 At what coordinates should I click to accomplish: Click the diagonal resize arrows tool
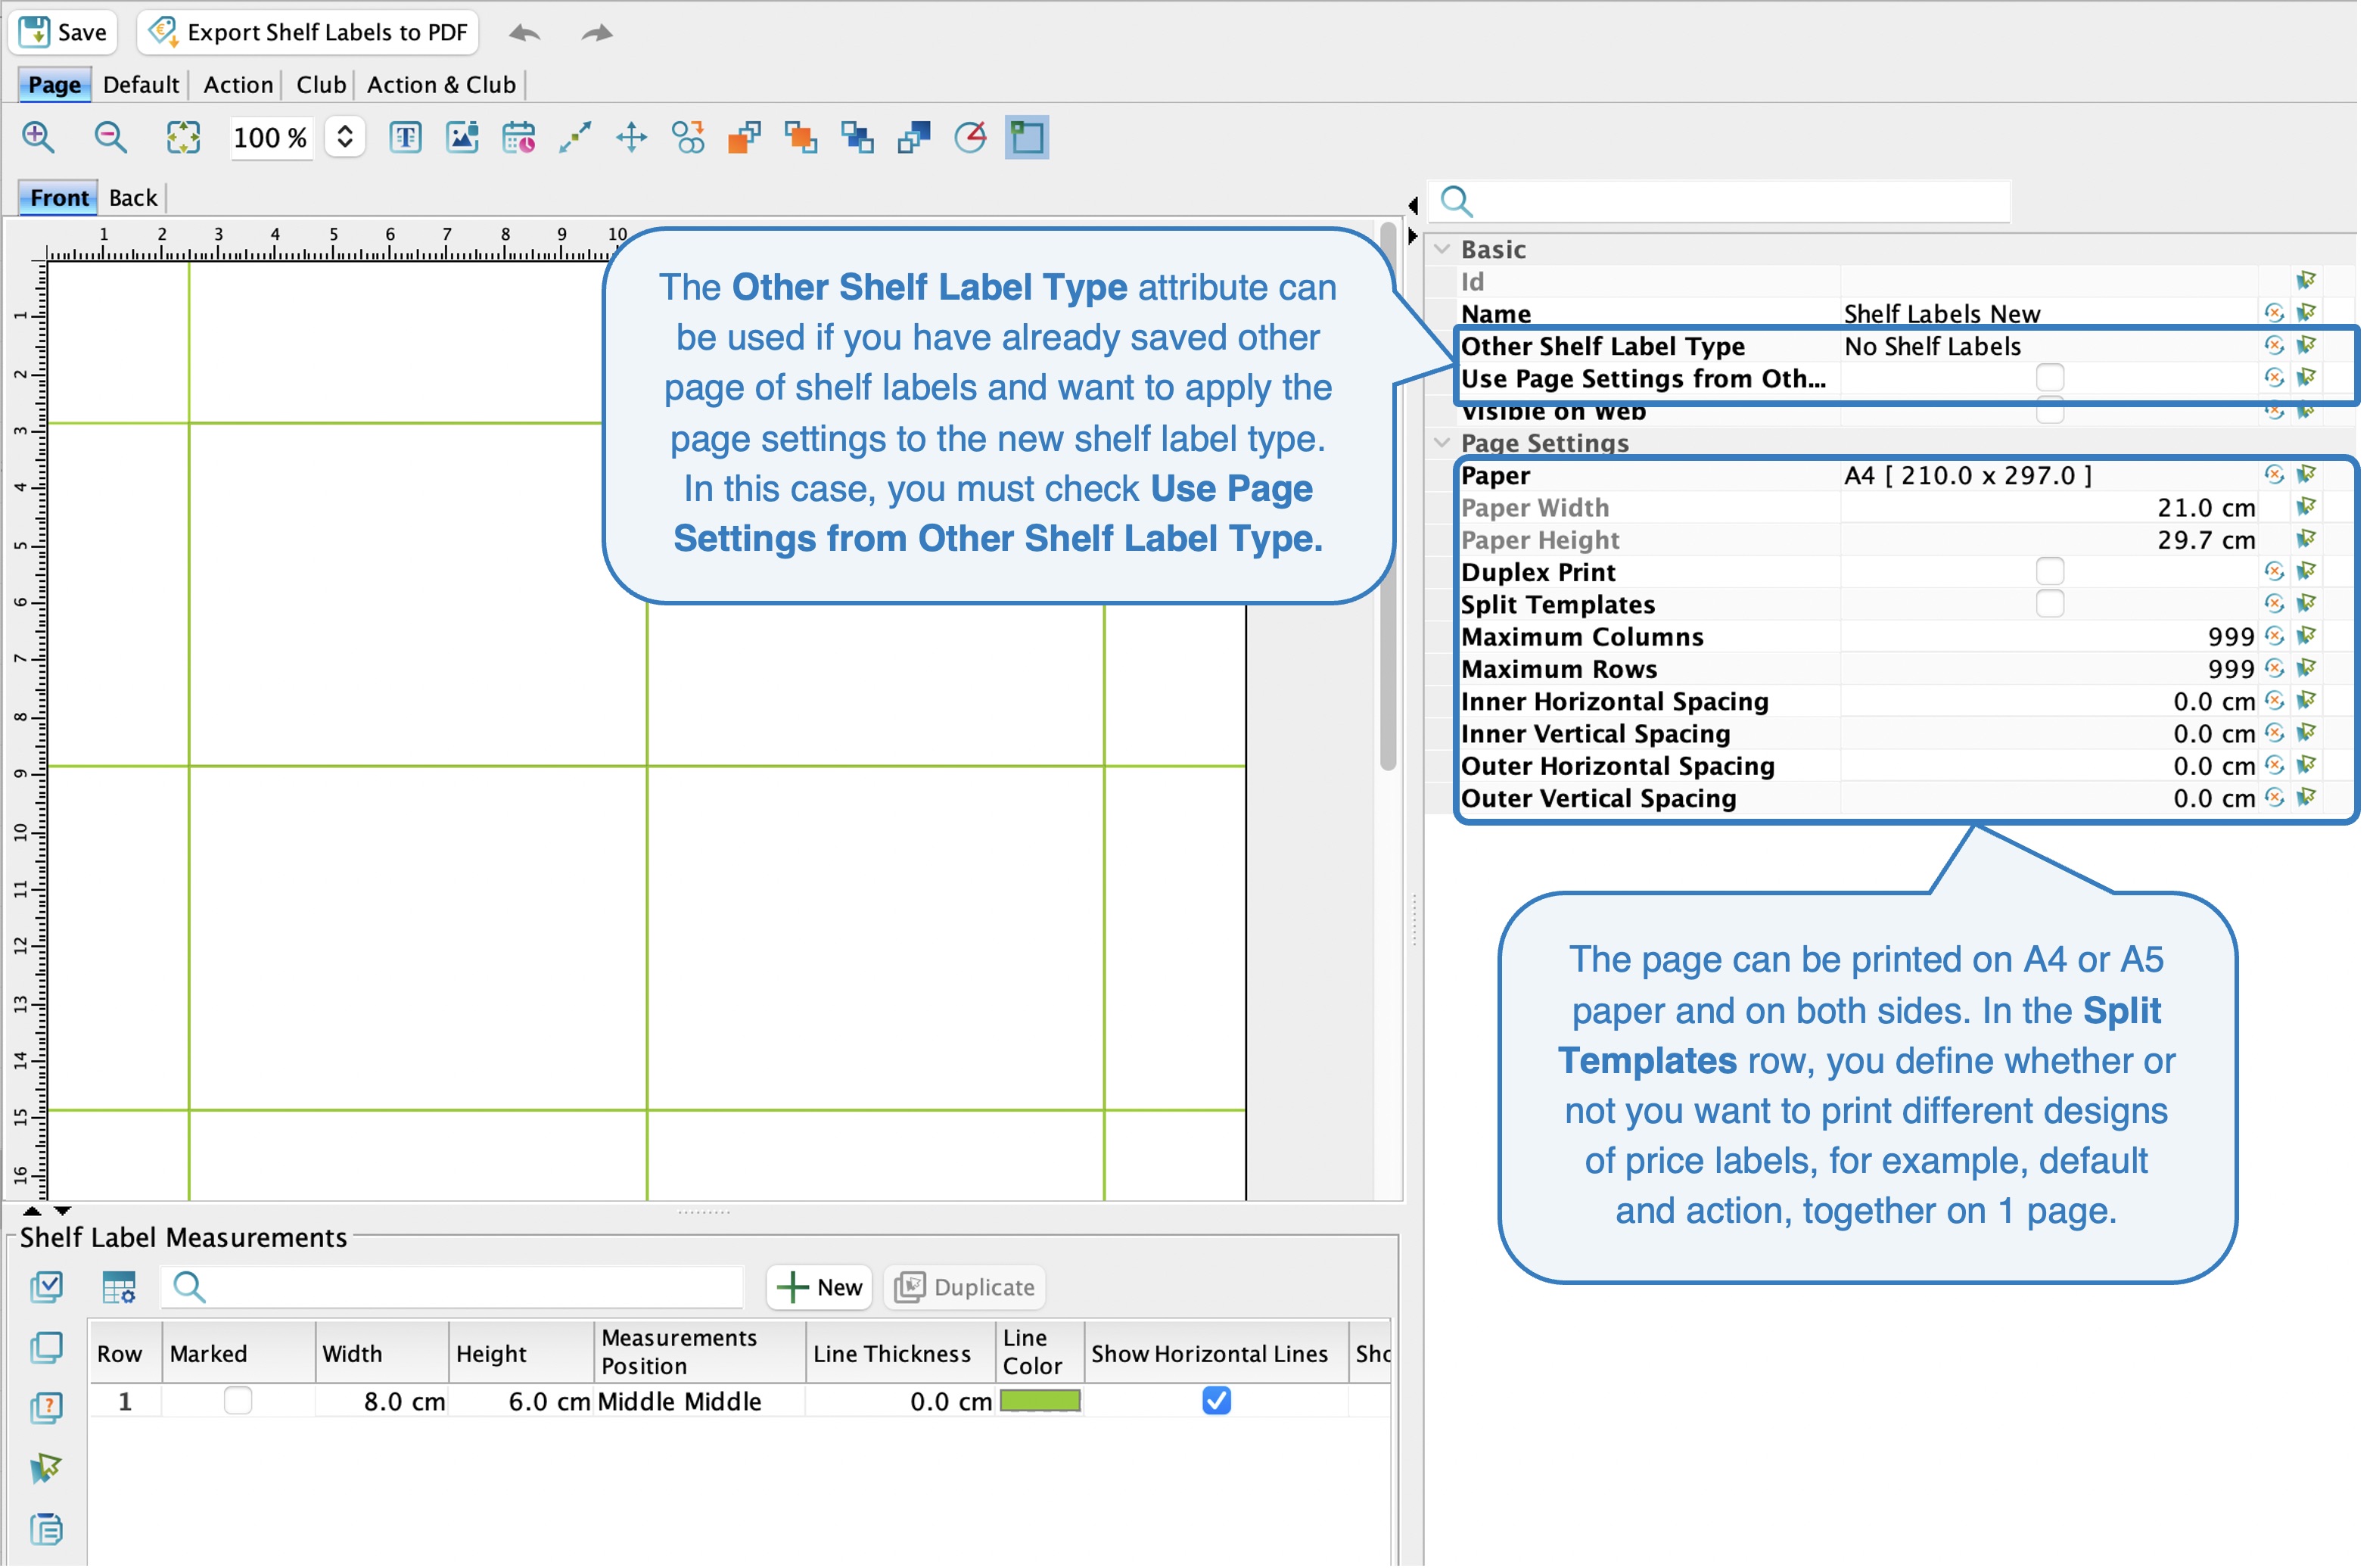point(575,137)
